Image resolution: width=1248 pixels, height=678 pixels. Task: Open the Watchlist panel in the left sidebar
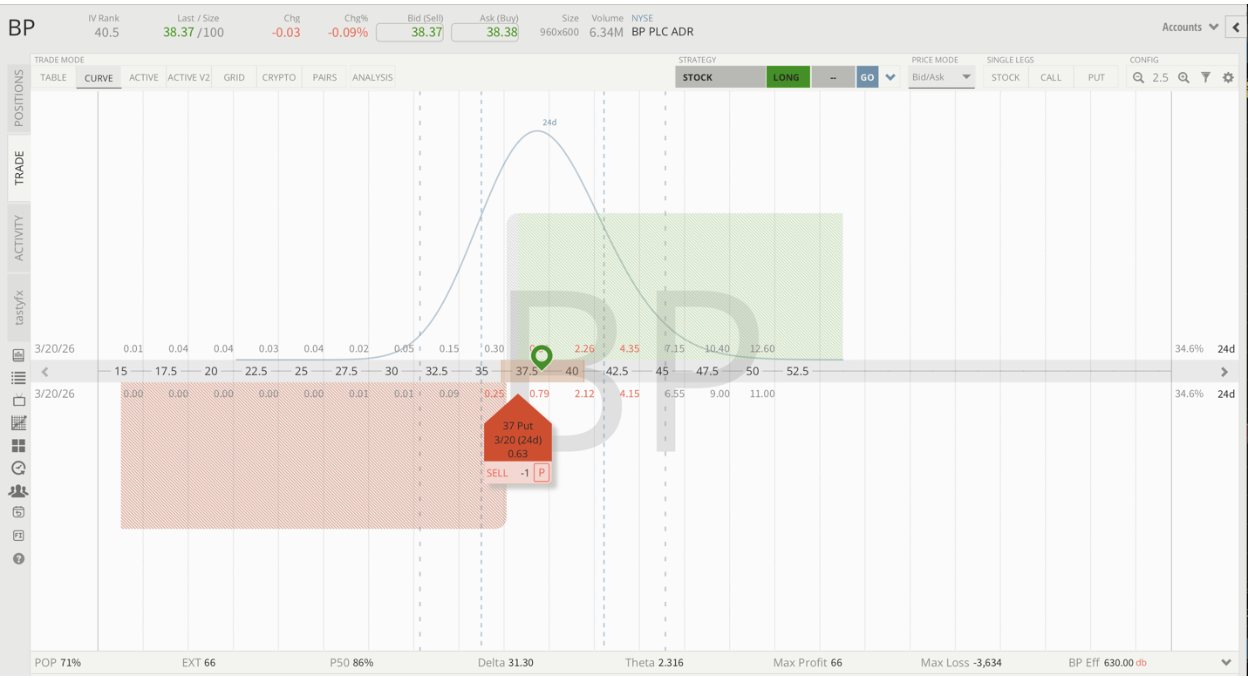[x=17, y=377]
